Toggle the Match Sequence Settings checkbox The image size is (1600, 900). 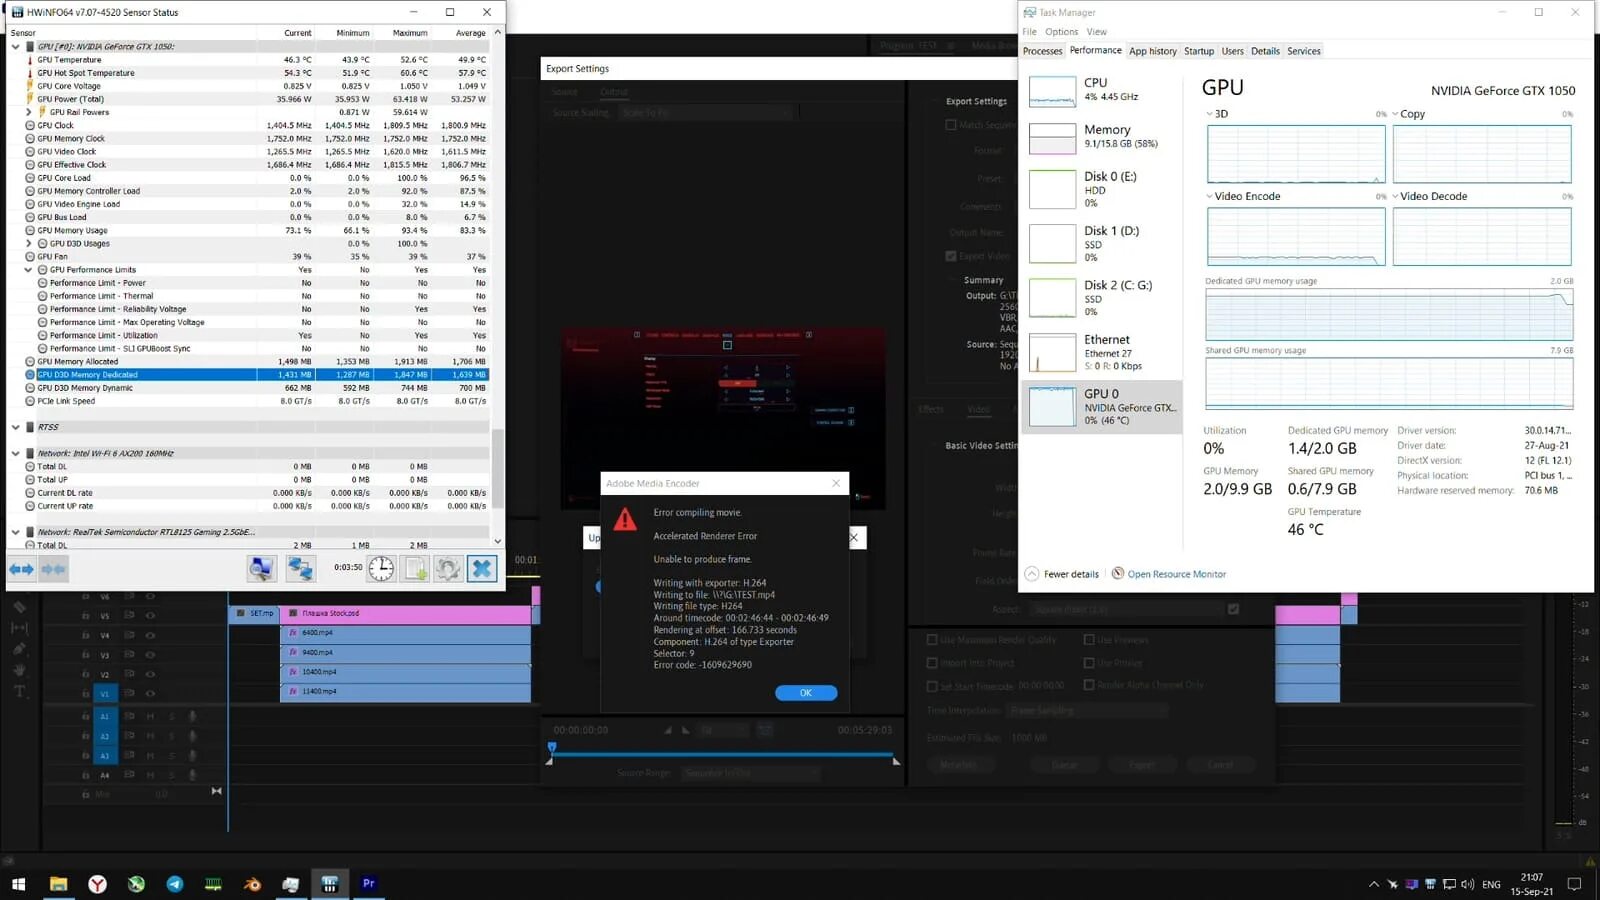point(951,125)
